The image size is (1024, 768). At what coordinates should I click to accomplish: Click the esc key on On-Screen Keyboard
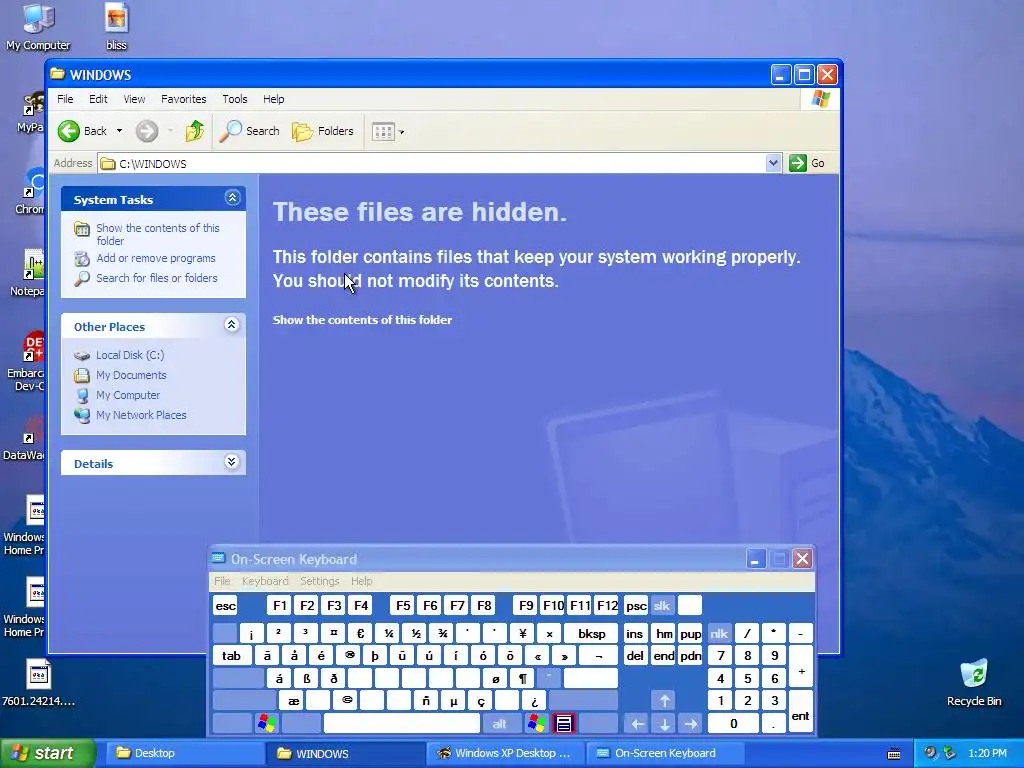(x=225, y=606)
